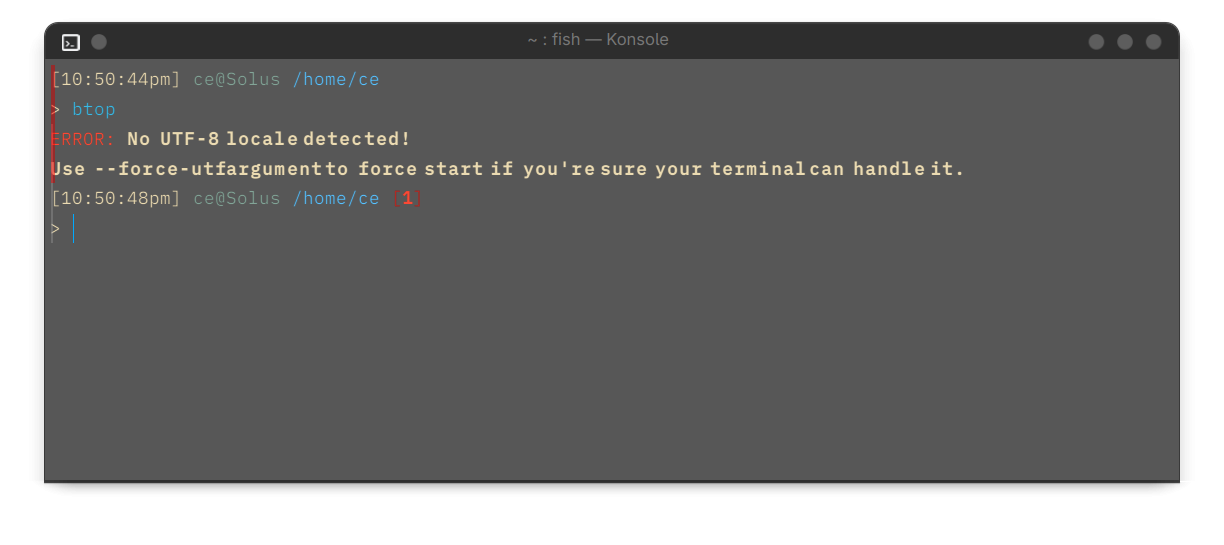Screen dimensions: 1224x545
Task: Click the red exit status [1] indicator
Action: (x=407, y=199)
